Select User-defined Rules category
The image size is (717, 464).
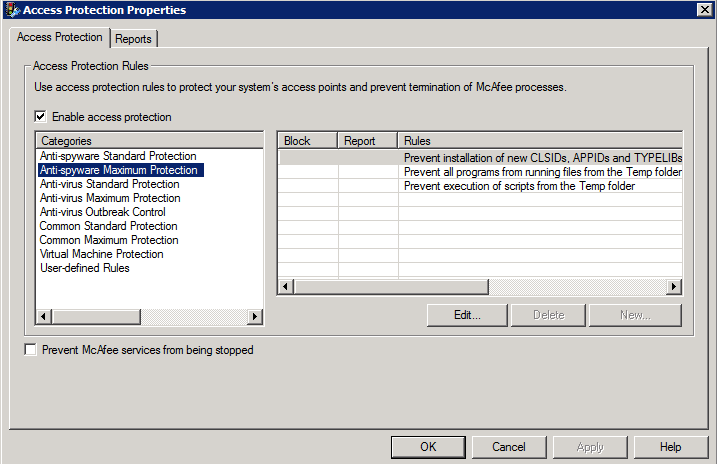(85, 268)
